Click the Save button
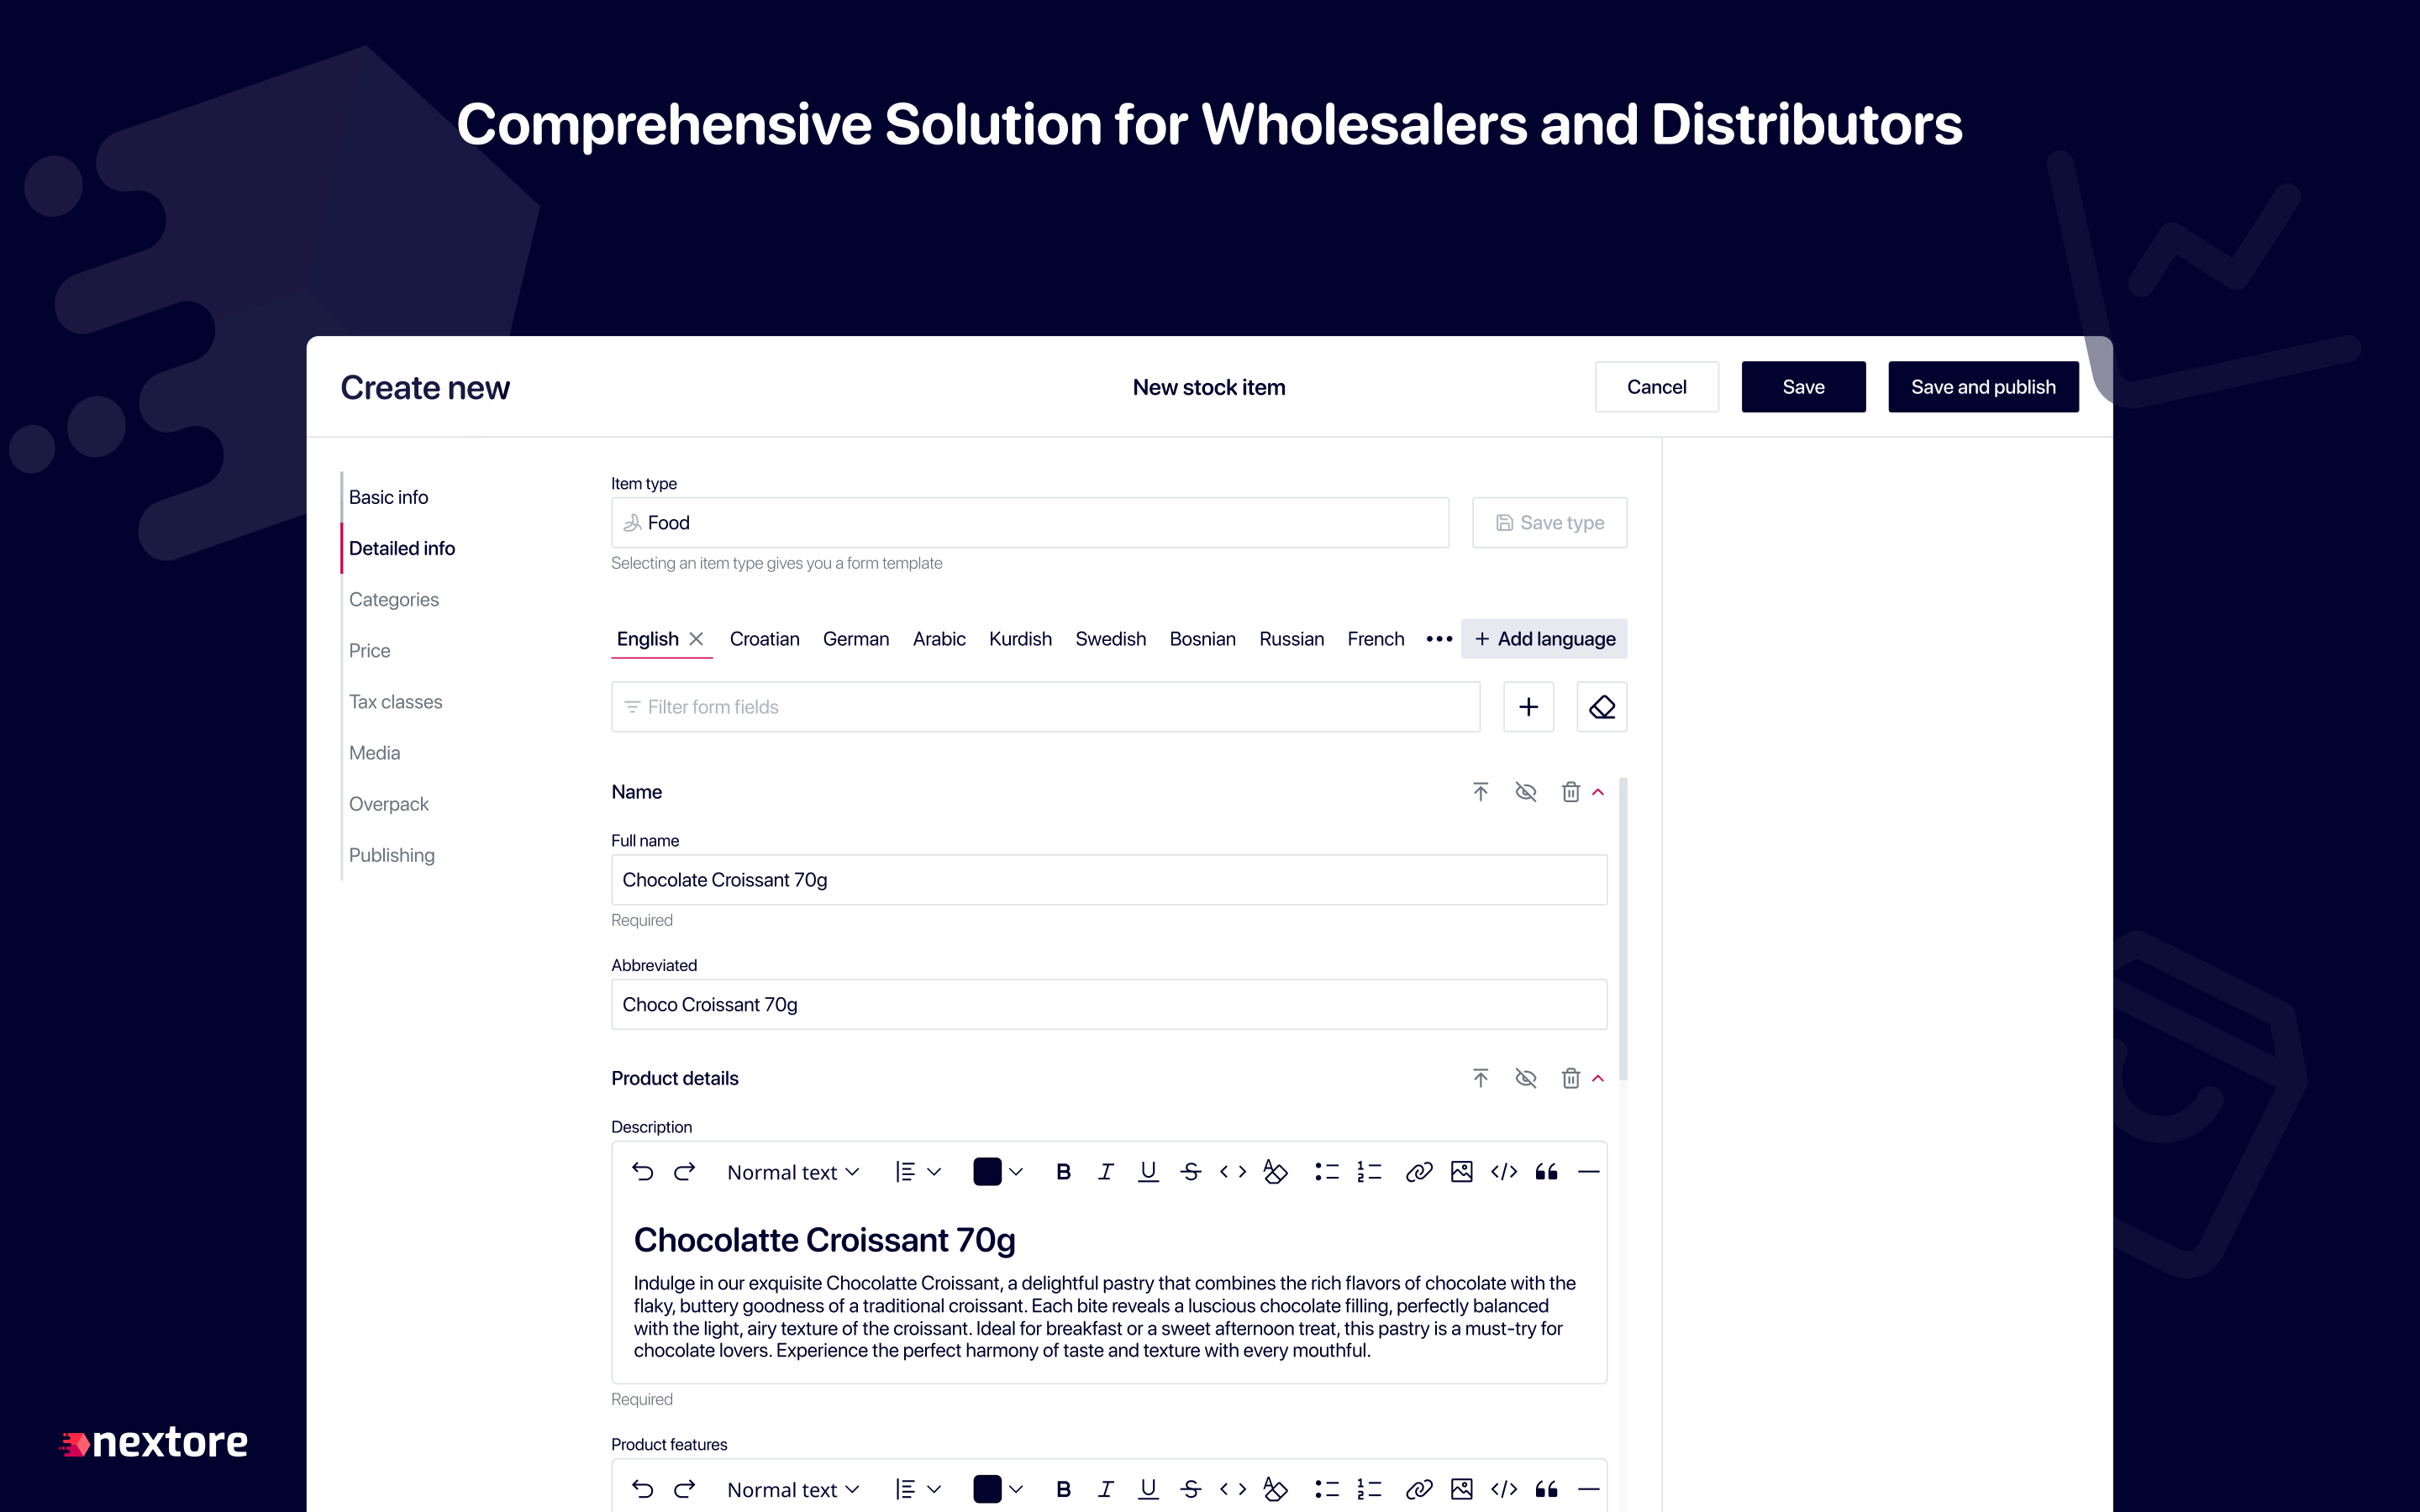This screenshot has width=2420, height=1512. [1803, 387]
